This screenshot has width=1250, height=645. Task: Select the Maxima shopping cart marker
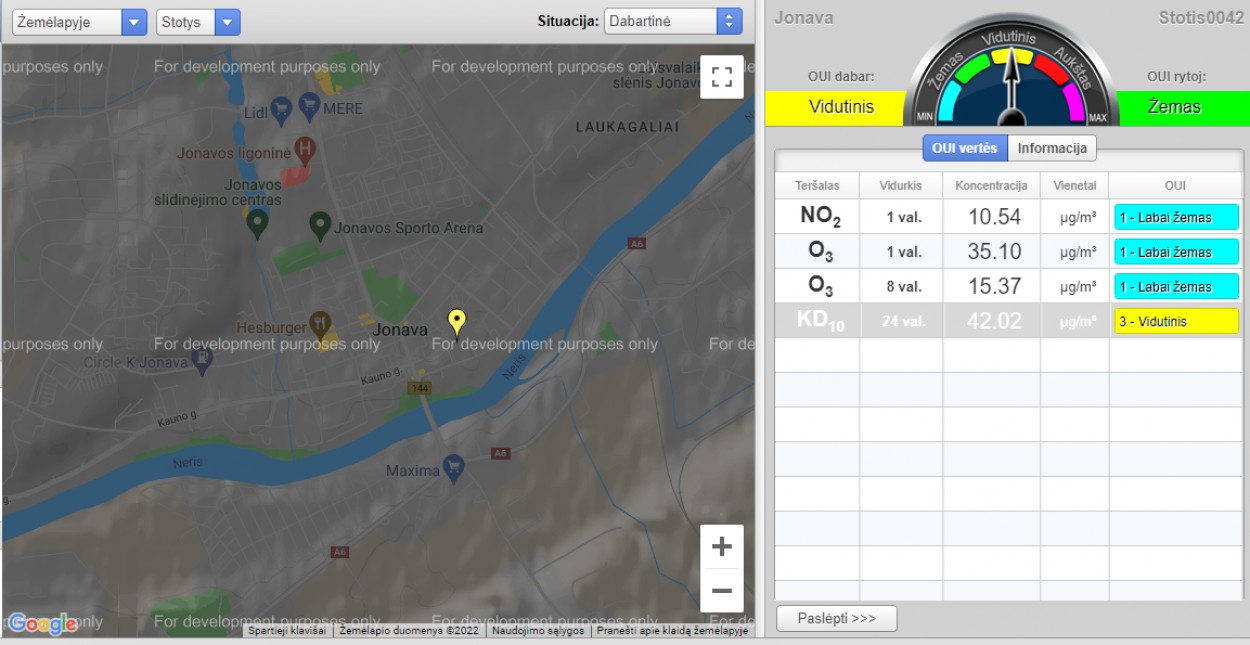454,468
